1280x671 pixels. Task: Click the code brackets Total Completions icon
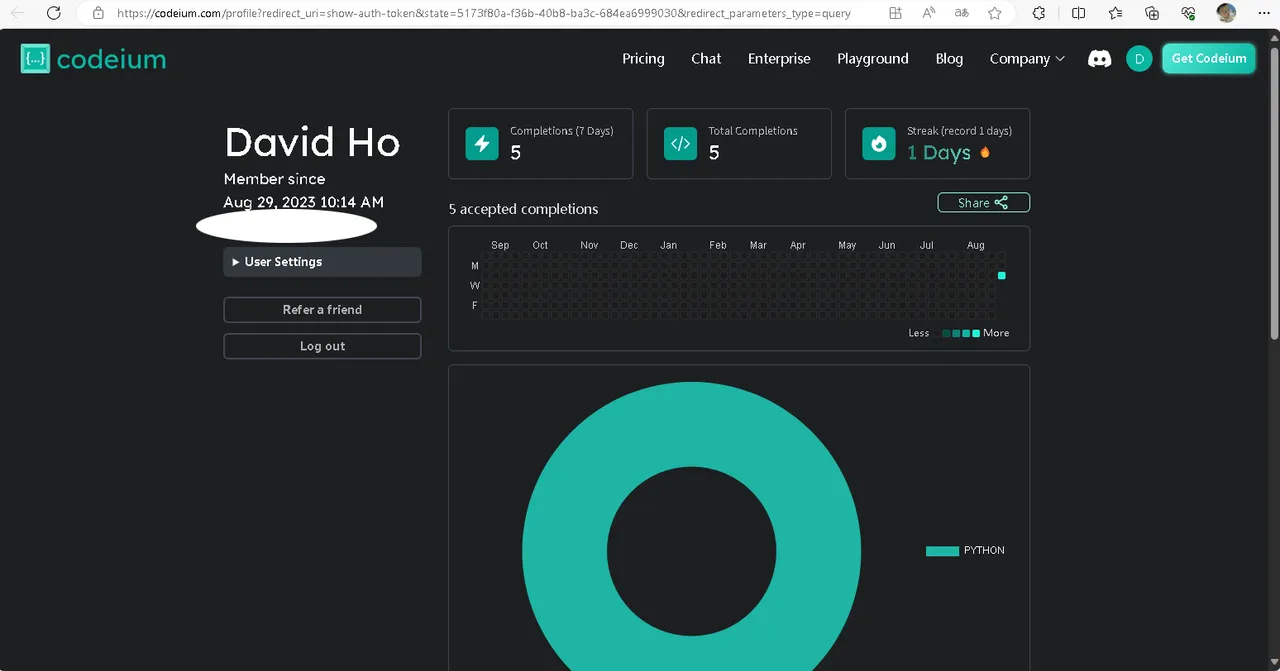click(x=680, y=144)
